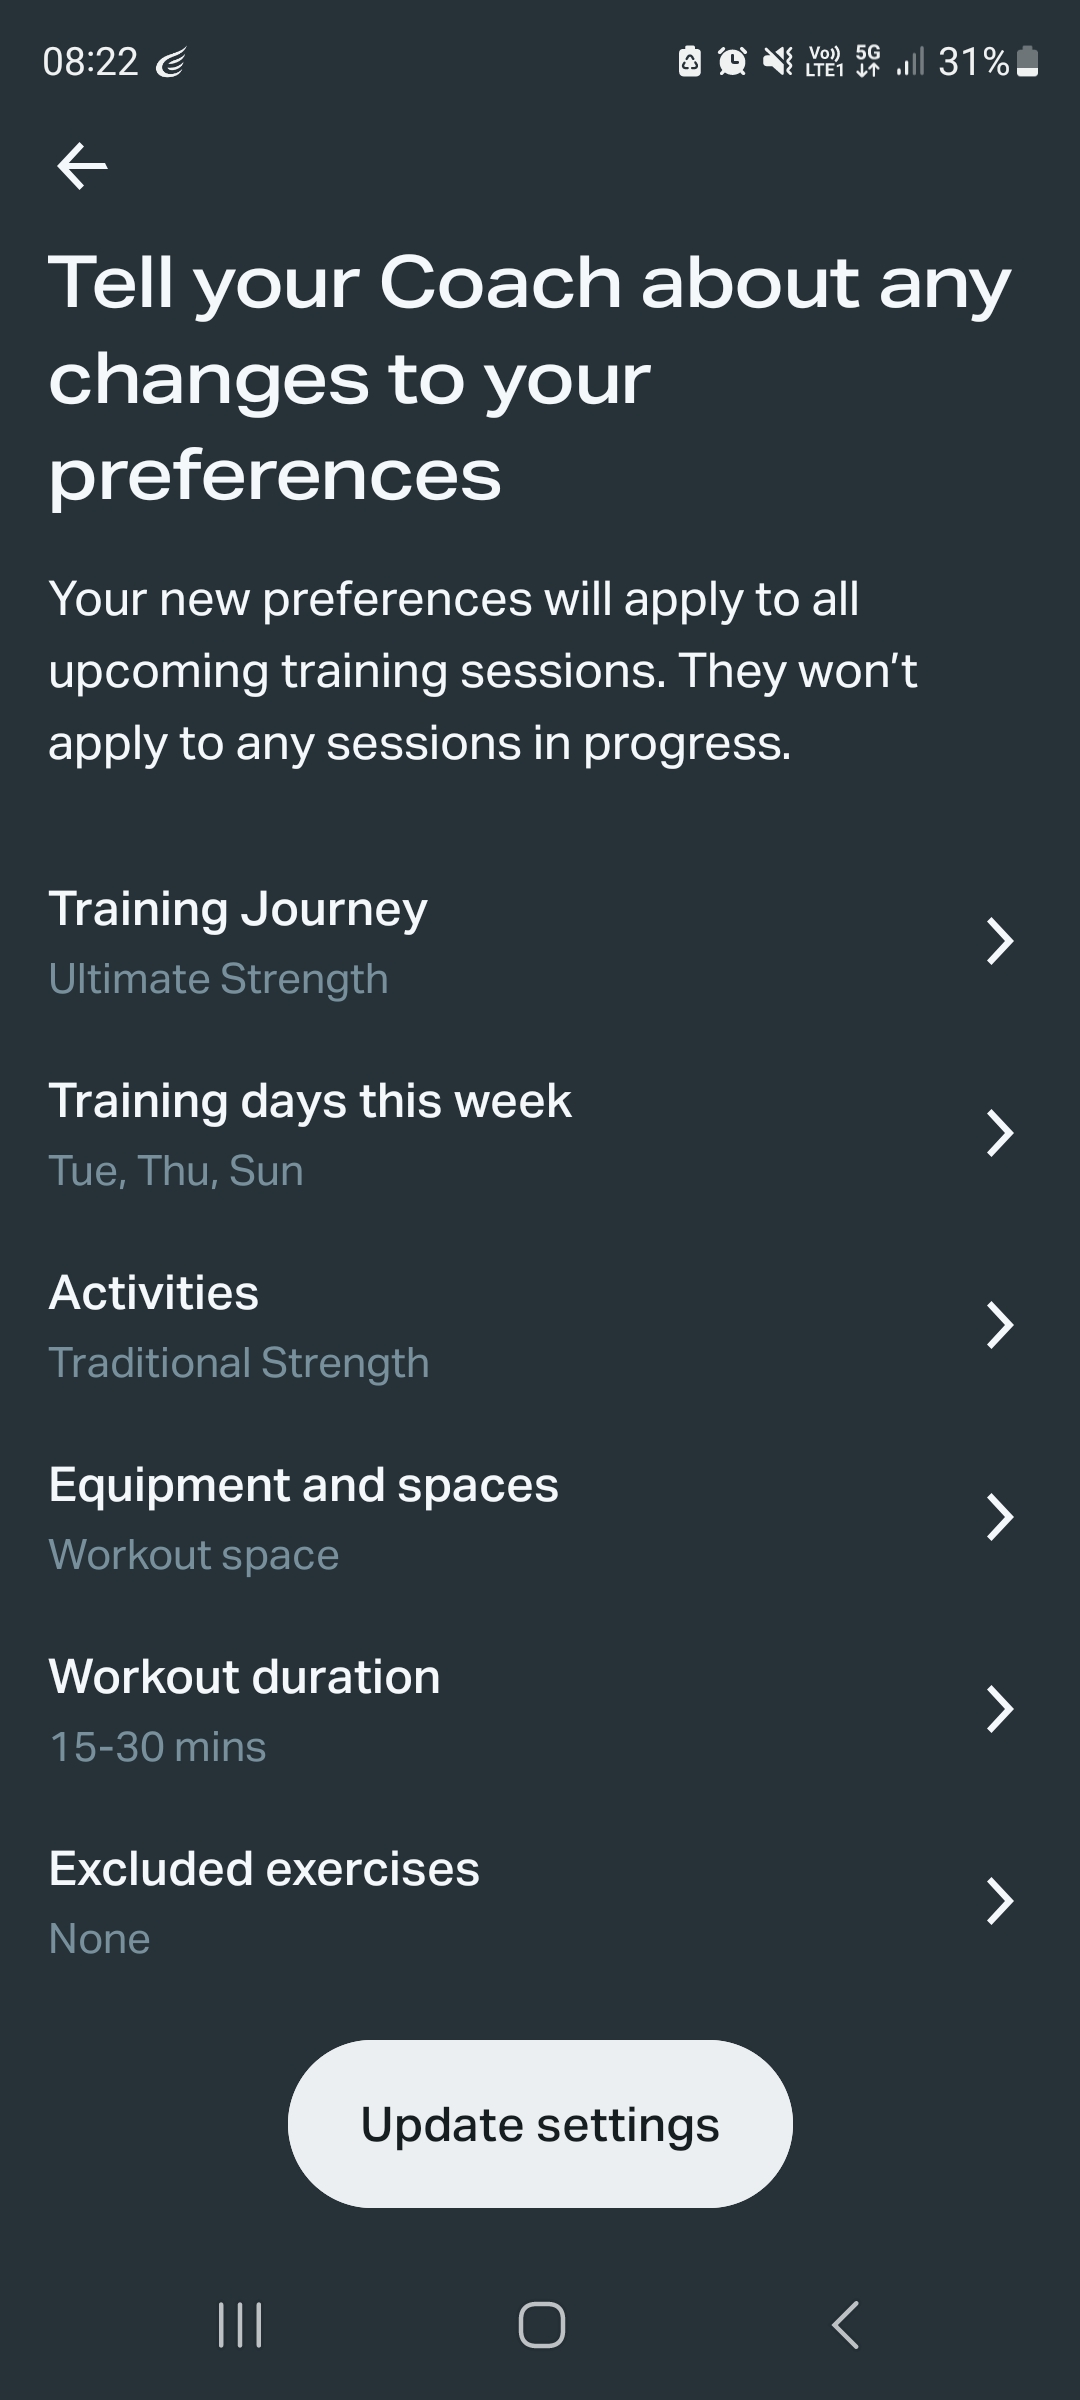Tap the Tue, Thu, Sun days value
The height and width of the screenshot is (2400, 1080).
point(176,1171)
